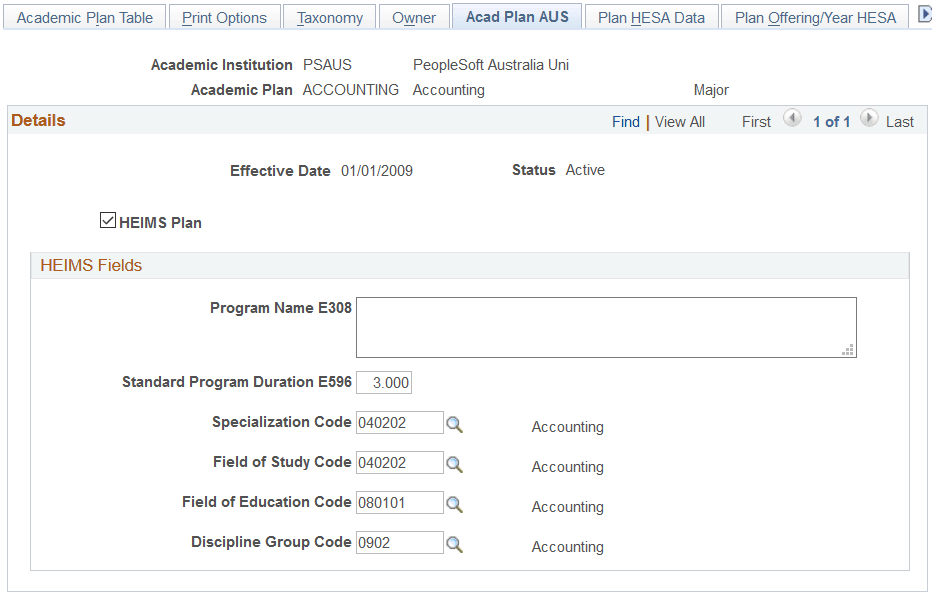Open Discipline Group Code lookup magnifier
Screen dimensions: 932x595
coord(454,544)
